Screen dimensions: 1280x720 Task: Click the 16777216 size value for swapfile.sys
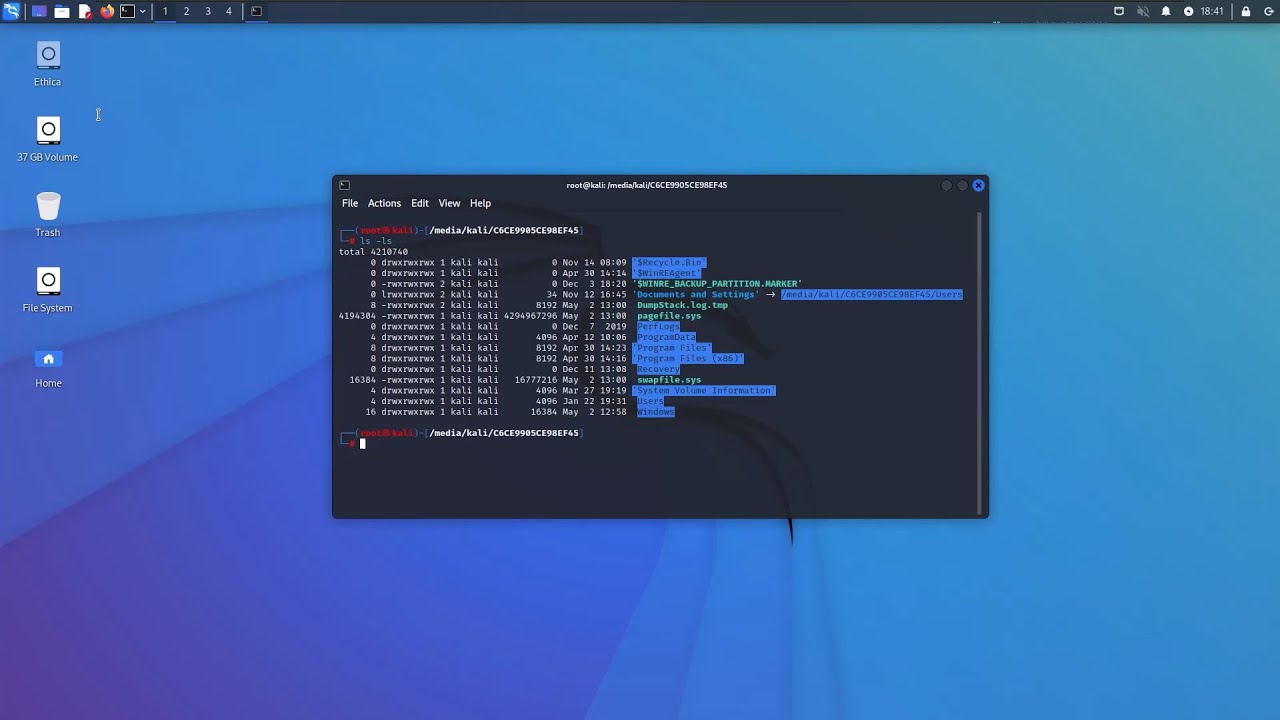pos(536,380)
